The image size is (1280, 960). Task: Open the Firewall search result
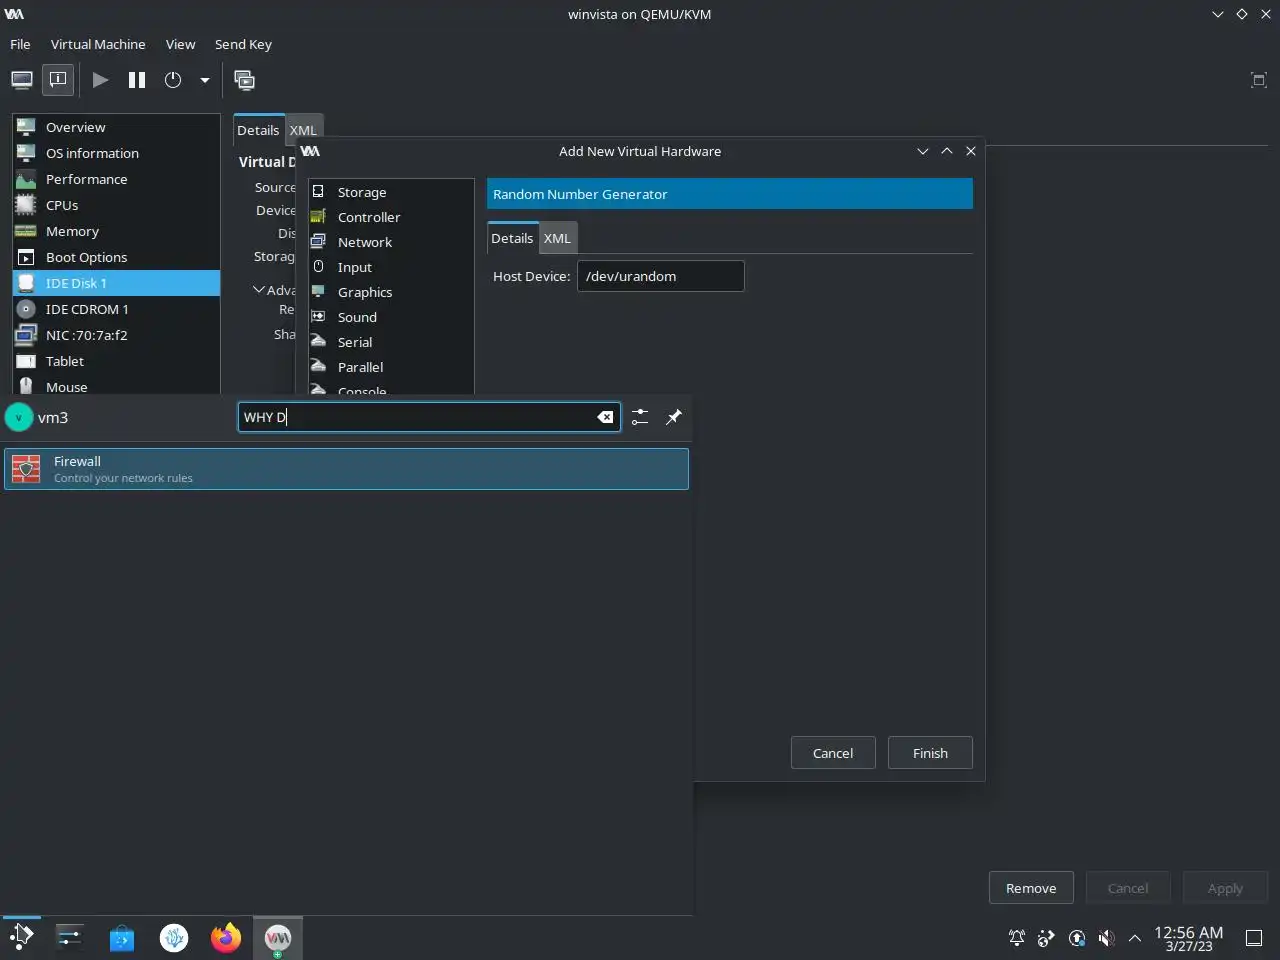346,469
